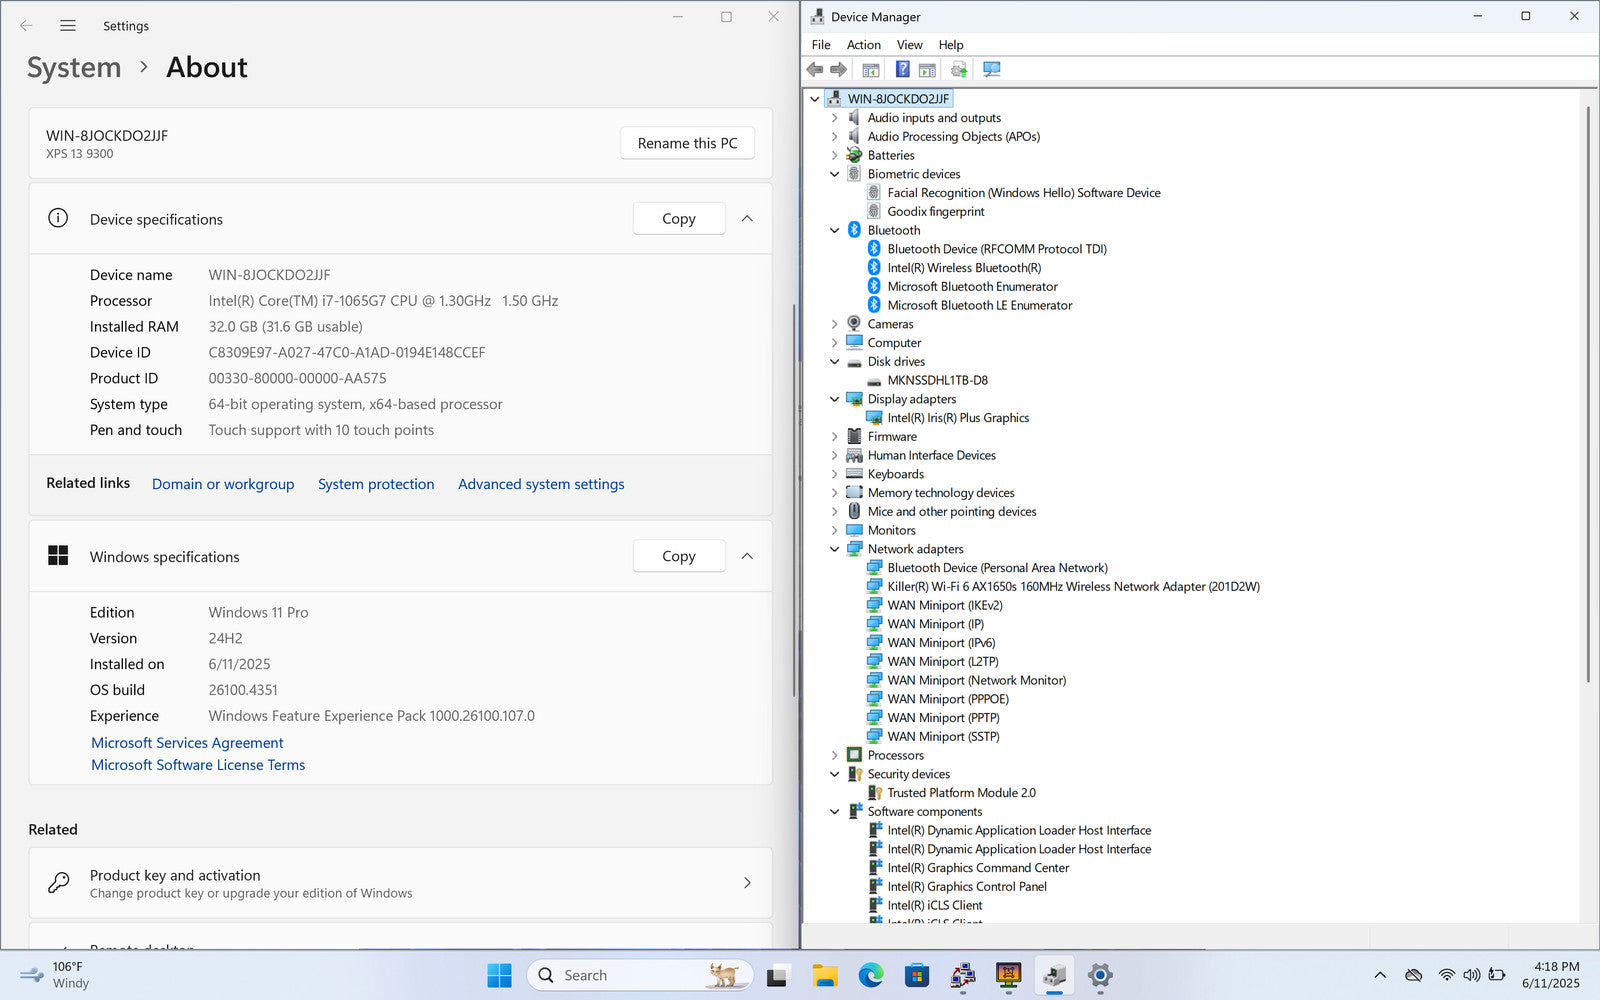Expand the Processors node
Screen dimensions: 1600x1000
tap(835, 755)
